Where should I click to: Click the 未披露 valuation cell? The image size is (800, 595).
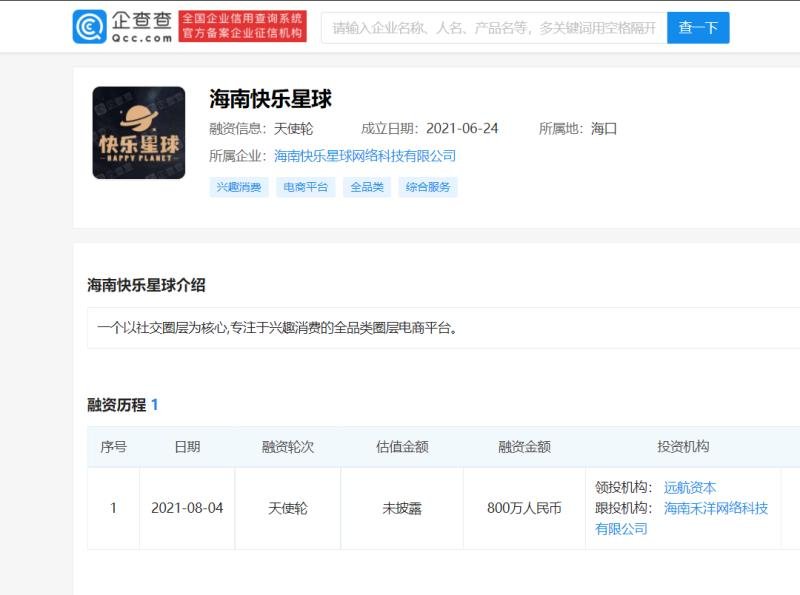402,508
